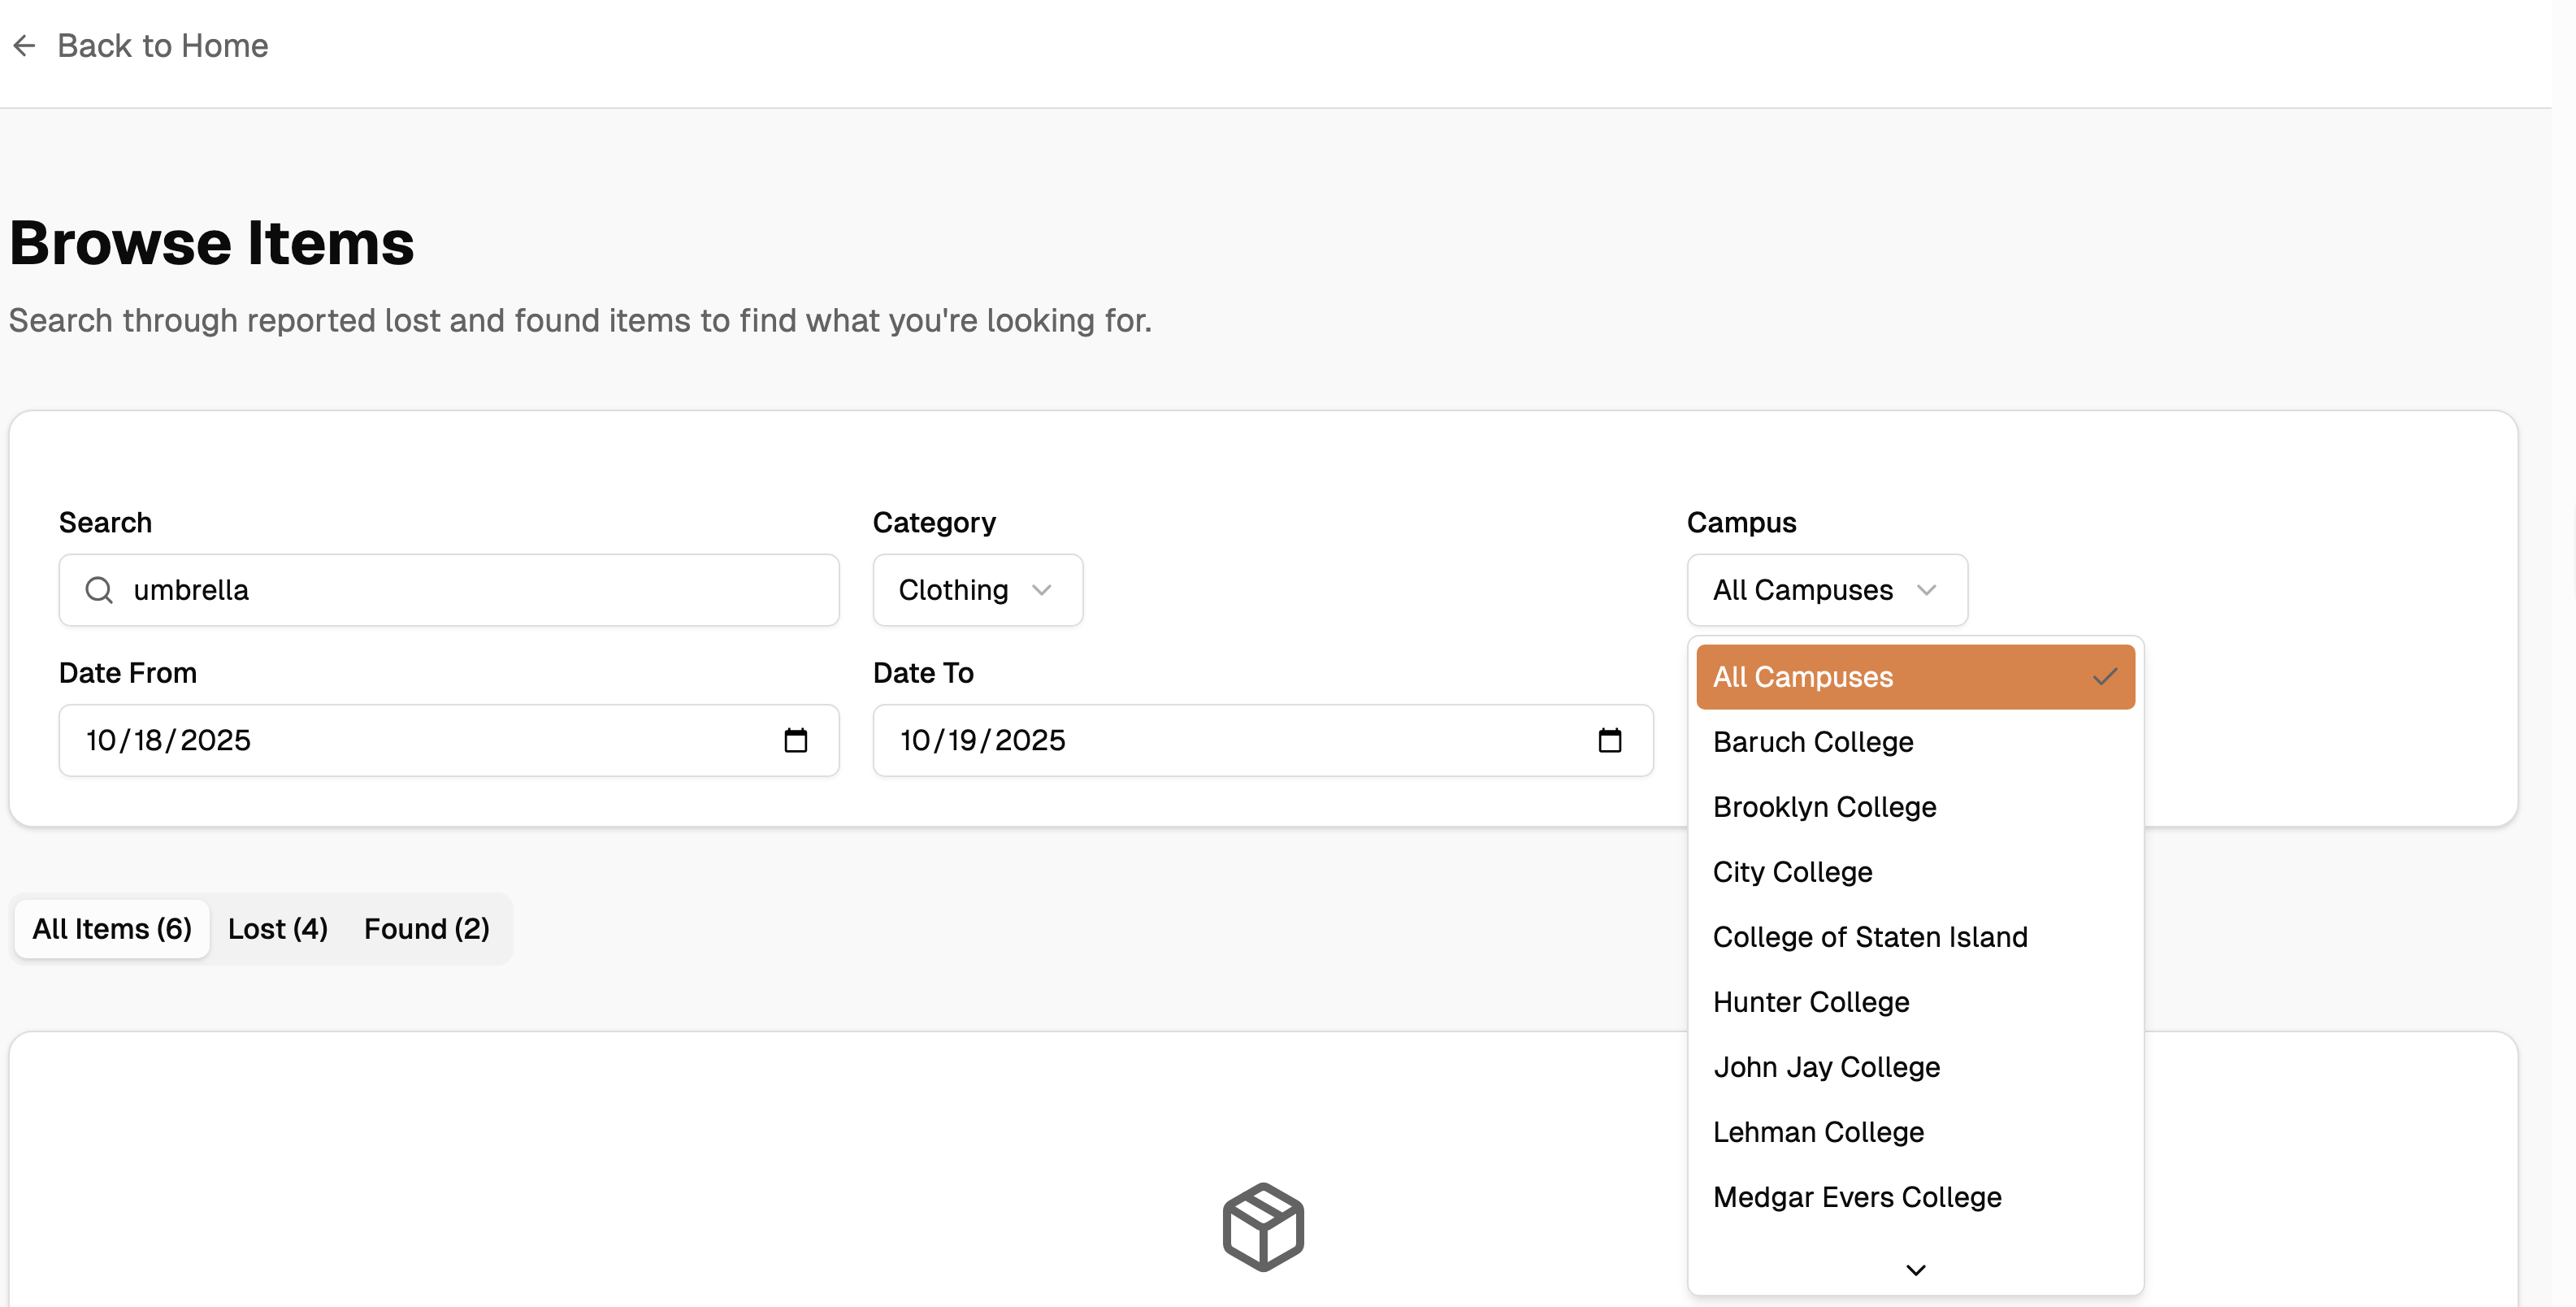This screenshot has width=2576, height=1307.
Task: Click the search magnifier icon
Action: [x=99, y=590]
